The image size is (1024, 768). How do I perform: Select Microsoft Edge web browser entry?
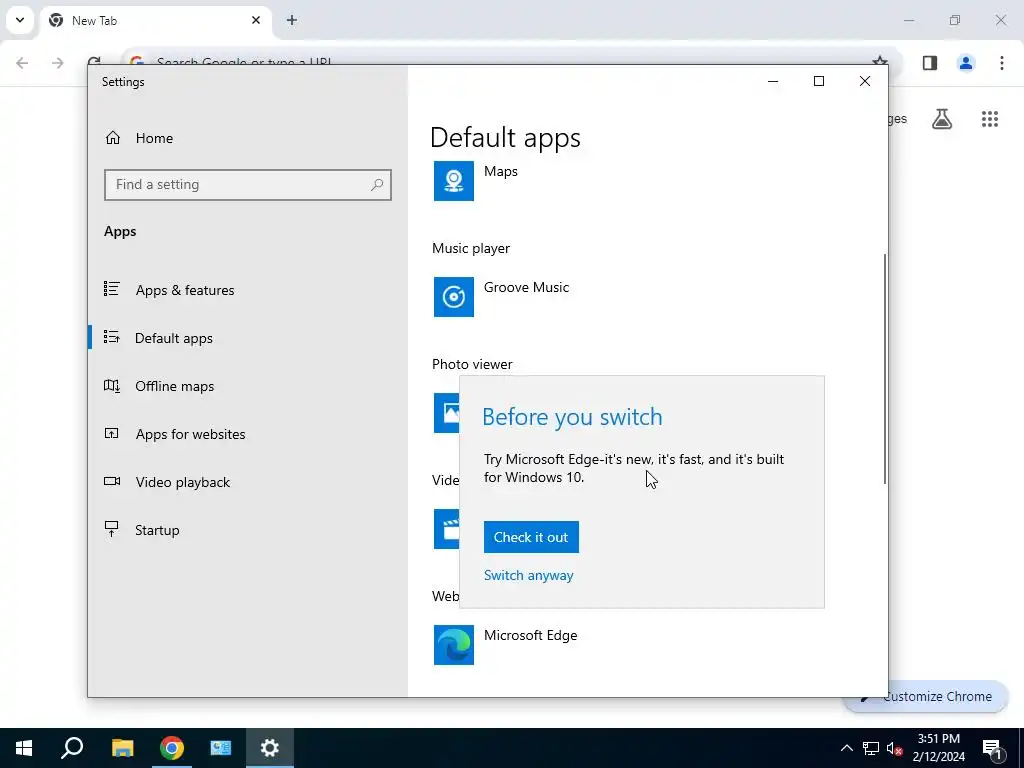[506, 645]
